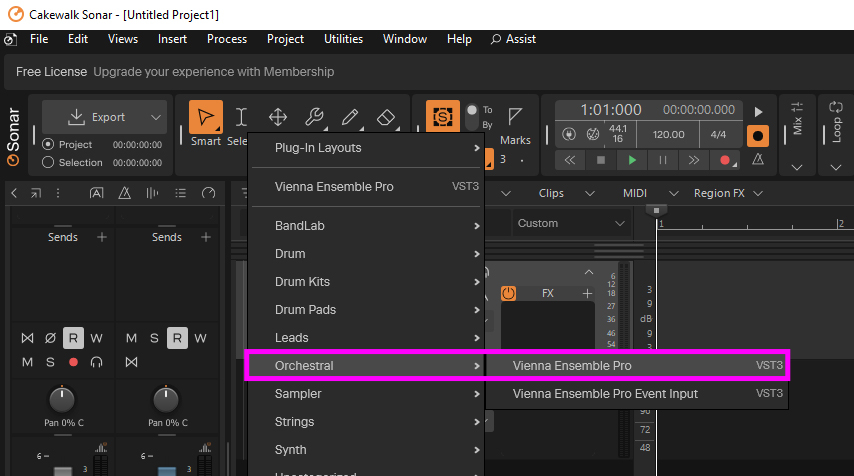Open the Drum Kits submenu
854x476 pixels.
coord(366,282)
